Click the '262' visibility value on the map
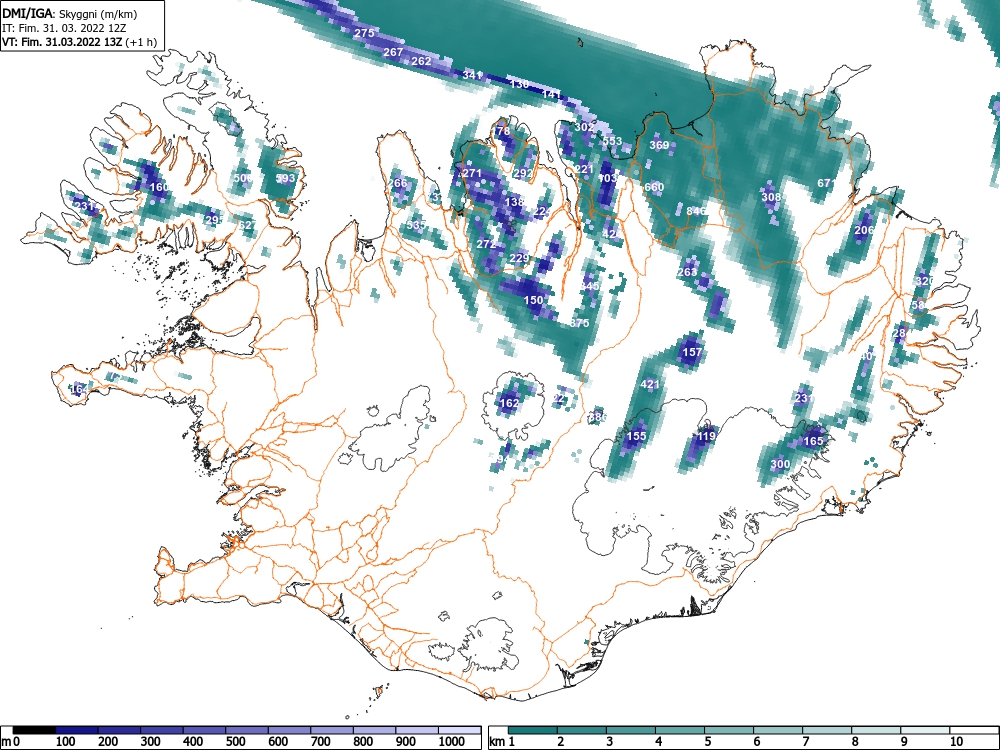The height and width of the screenshot is (750, 1000). [422, 61]
